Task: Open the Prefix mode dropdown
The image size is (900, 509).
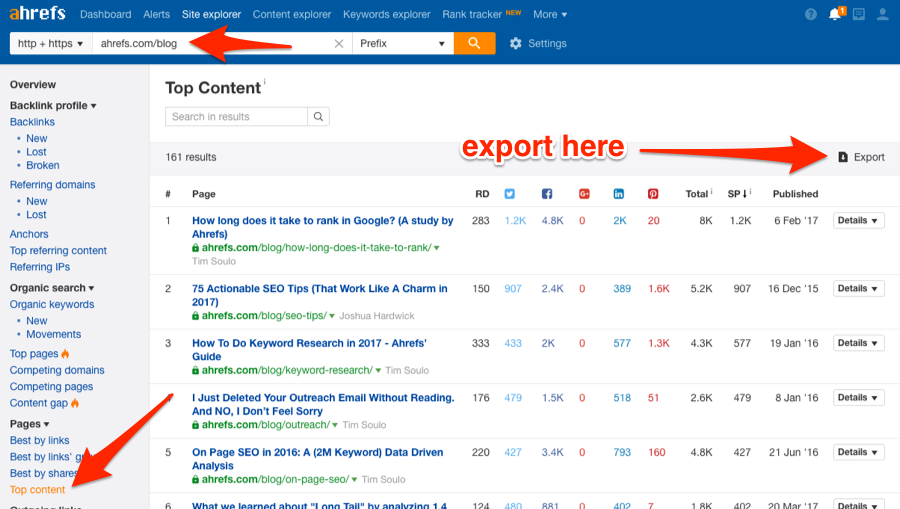Action: pos(402,44)
